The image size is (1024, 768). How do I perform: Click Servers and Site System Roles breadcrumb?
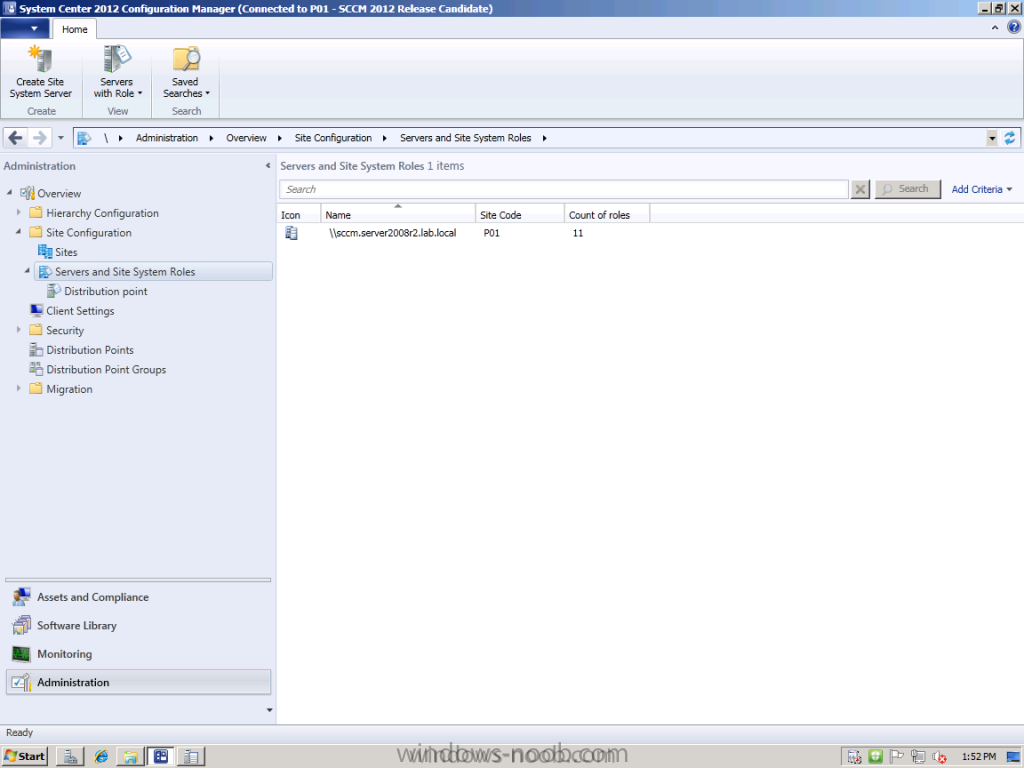[x=466, y=138]
